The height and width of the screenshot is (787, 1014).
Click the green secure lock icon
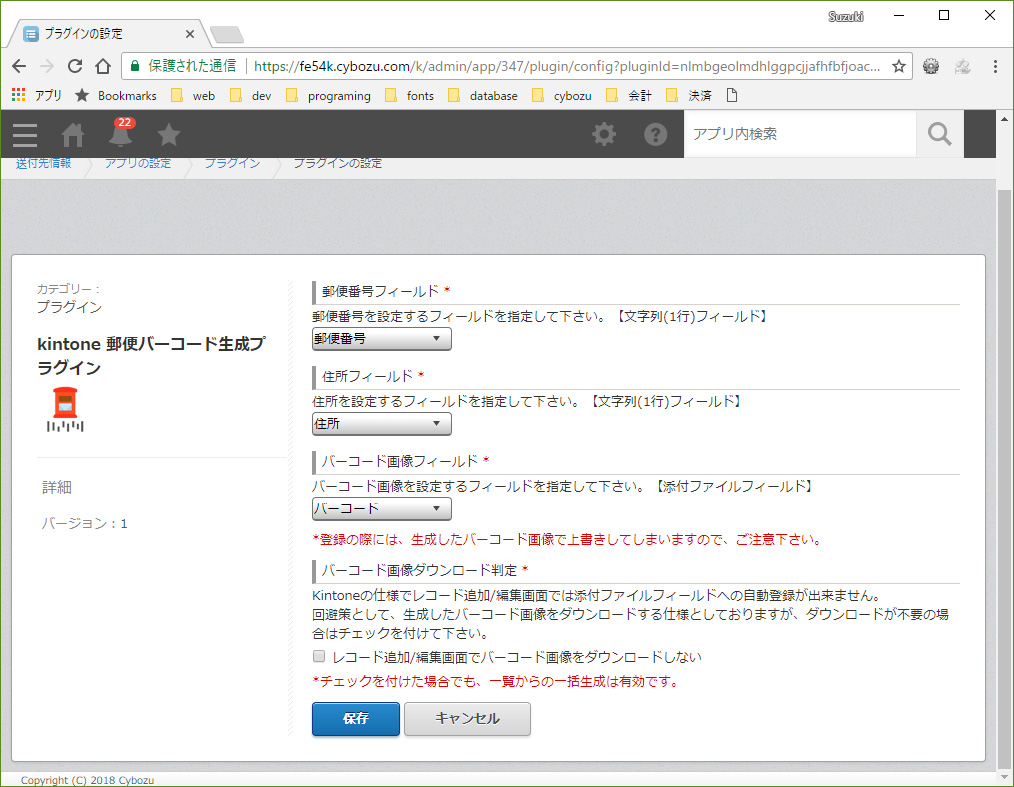135,66
